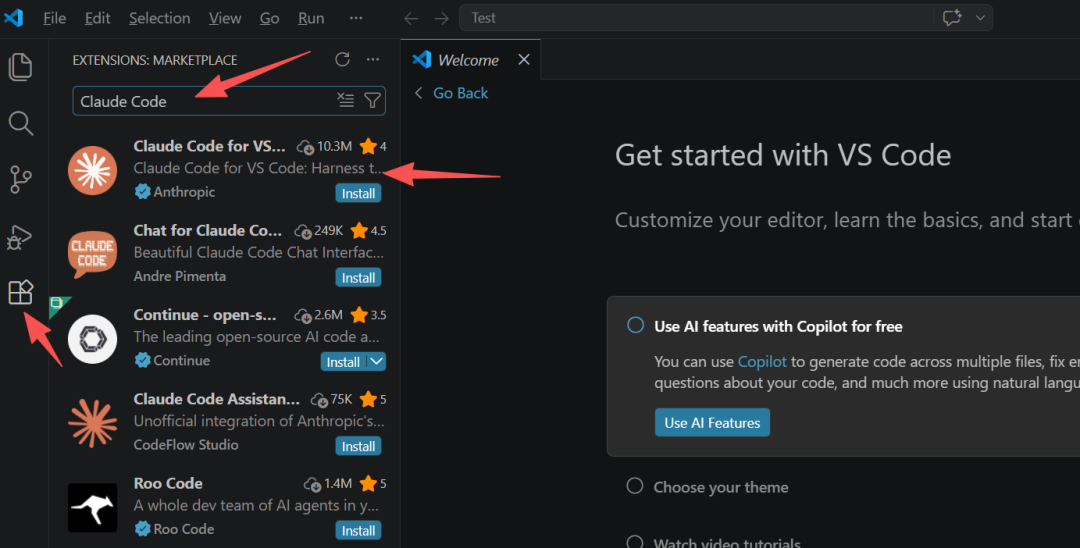Open additional menu items via the ellipsis

point(355,18)
